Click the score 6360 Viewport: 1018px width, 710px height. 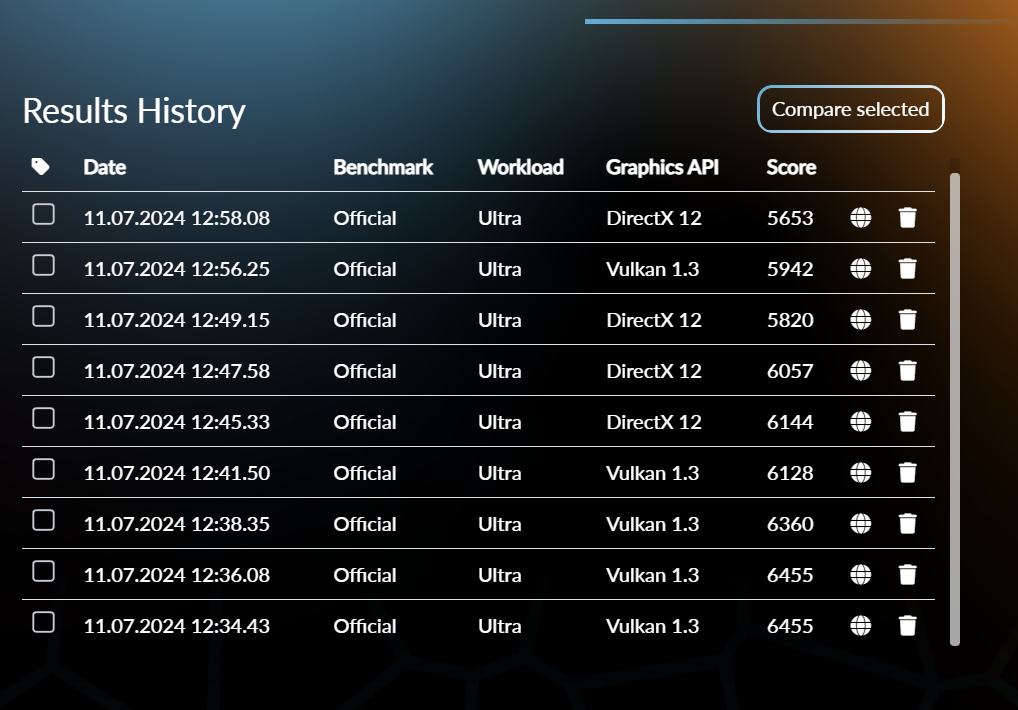(x=790, y=524)
